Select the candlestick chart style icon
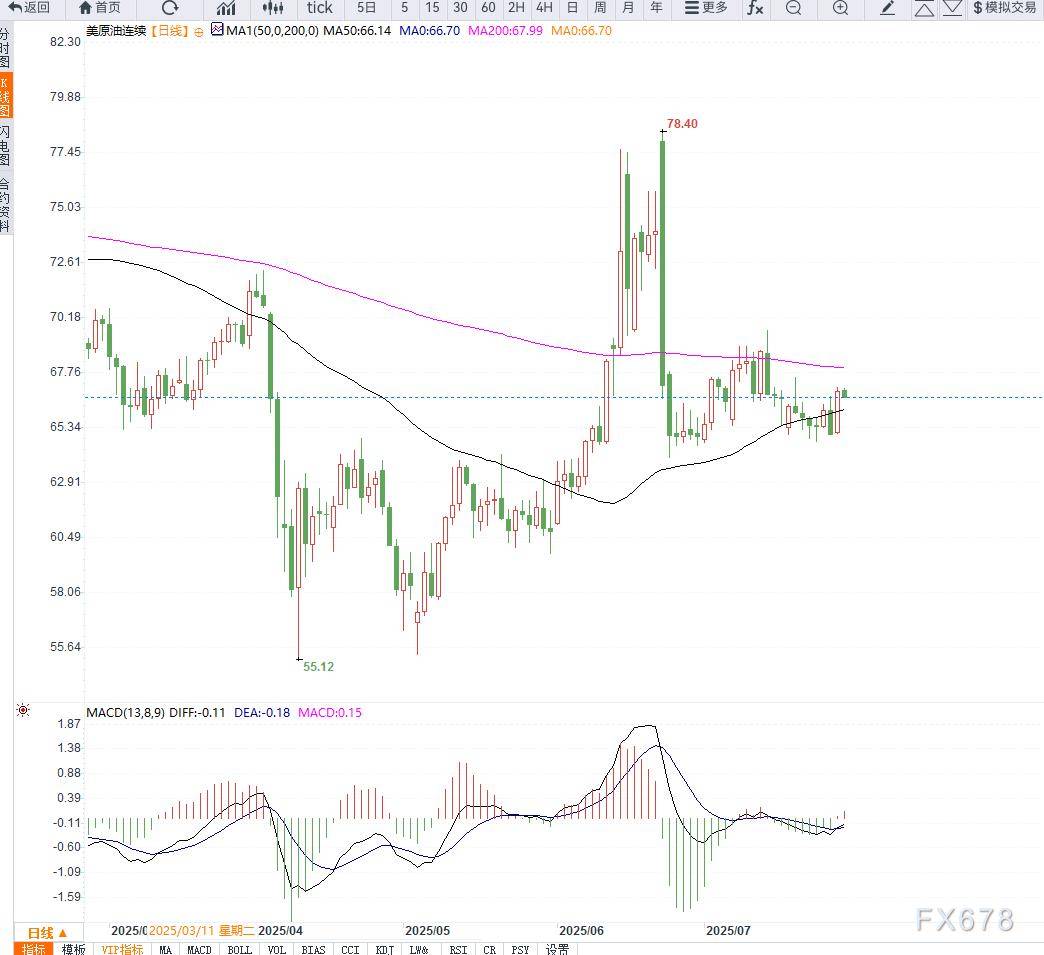Image resolution: width=1044 pixels, height=955 pixels. click(272, 8)
